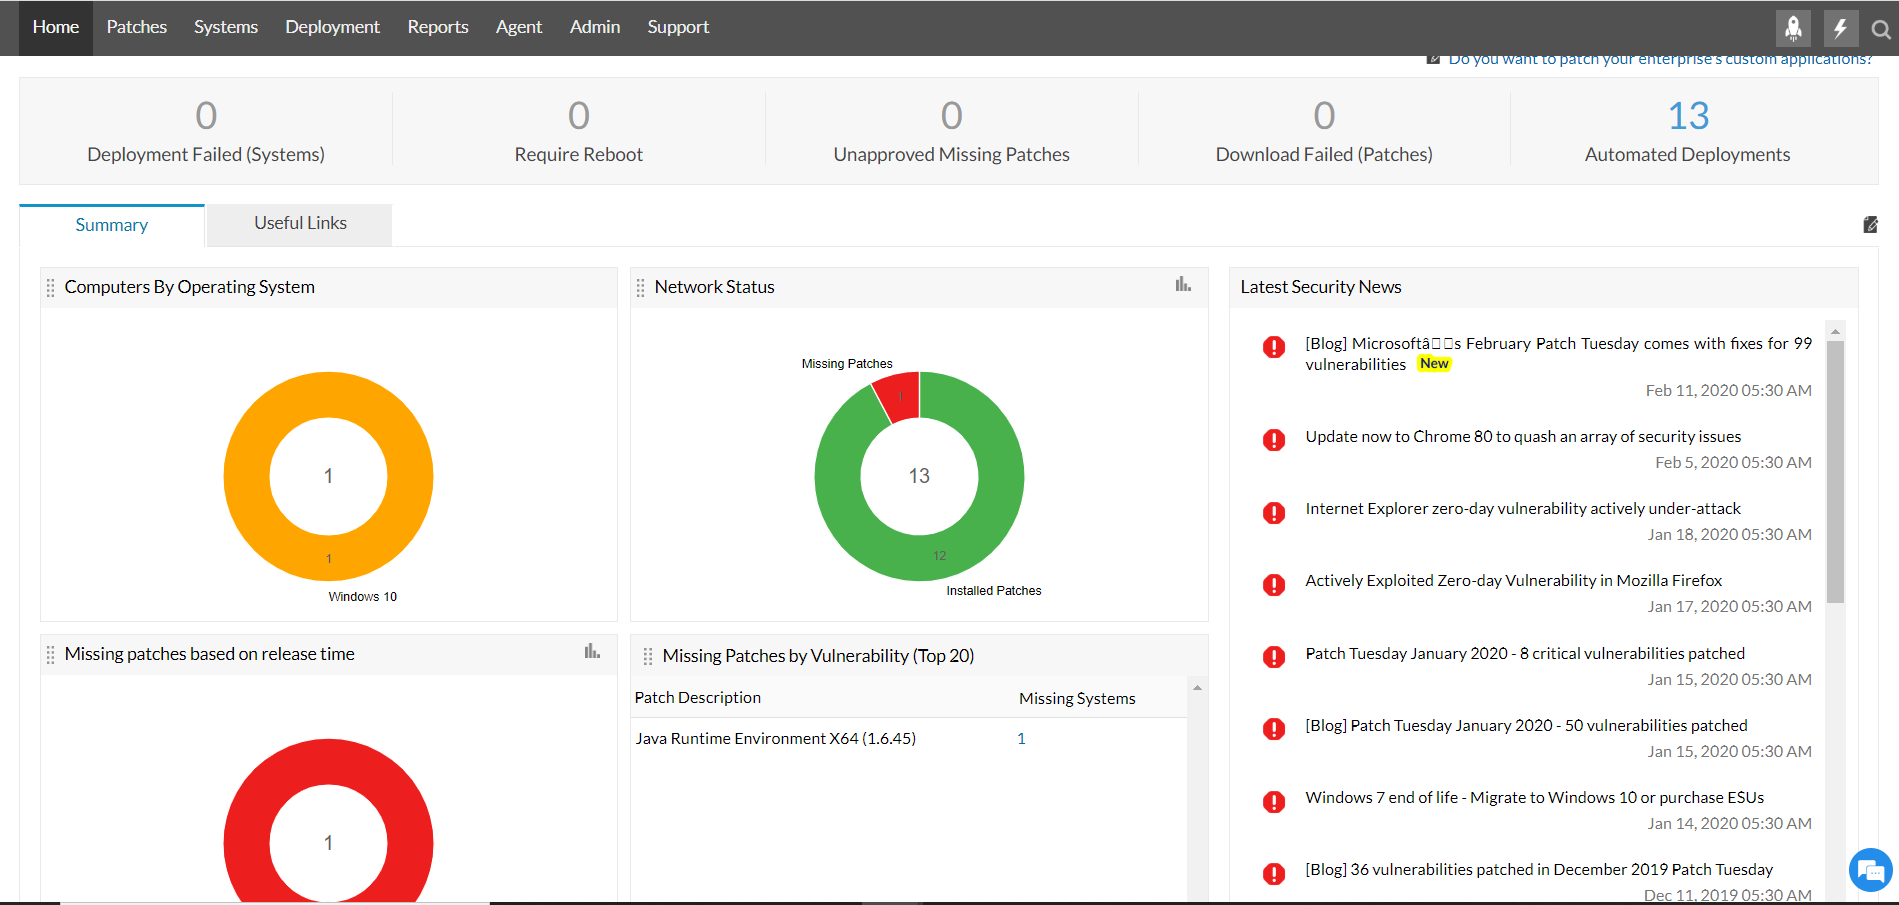
Task: Open Deployment Failed (Systems) count
Action: 206,116
